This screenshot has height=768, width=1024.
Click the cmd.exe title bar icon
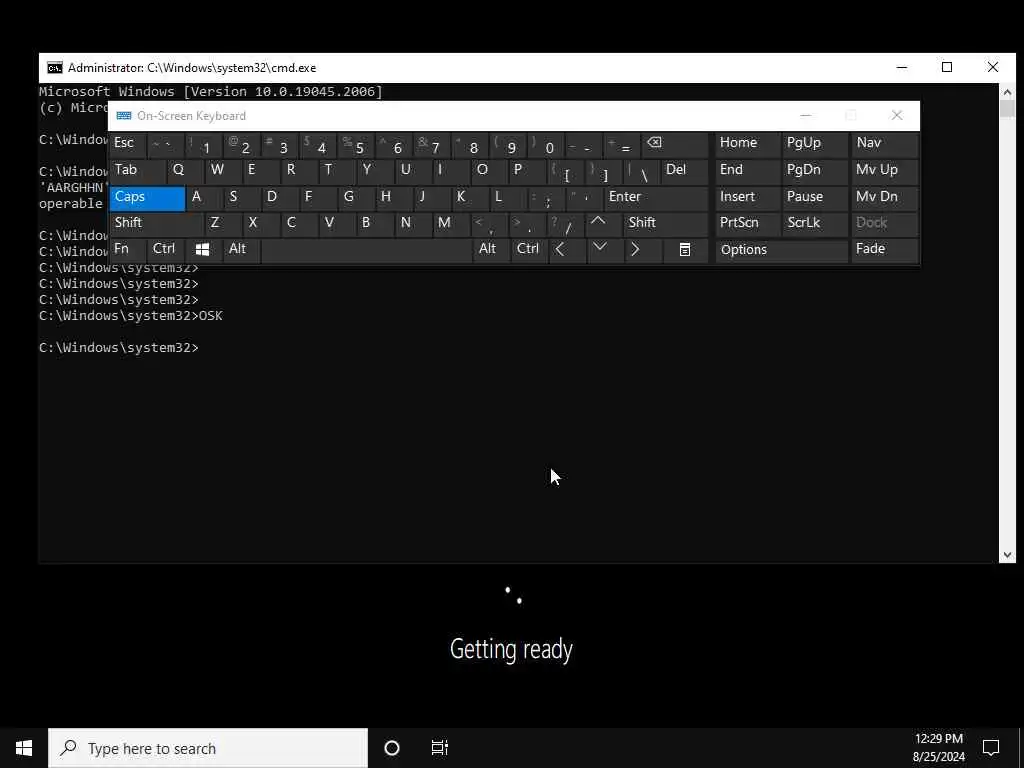(x=55, y=68)
